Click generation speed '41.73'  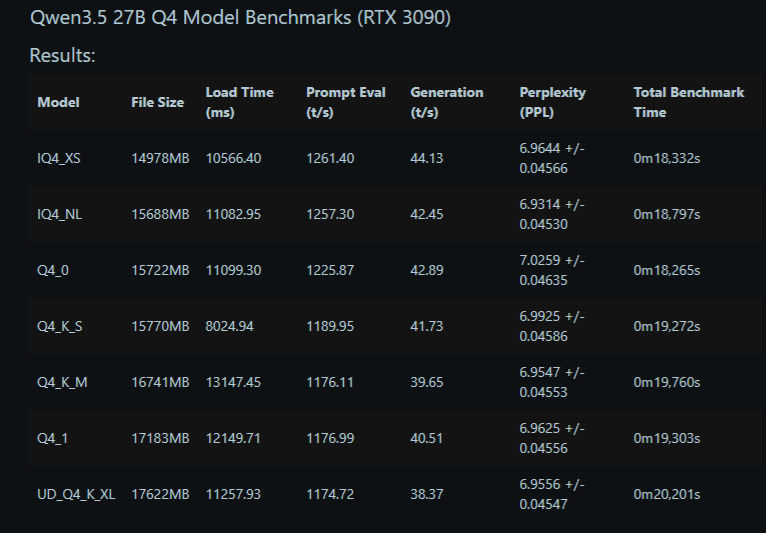point(426,326)
